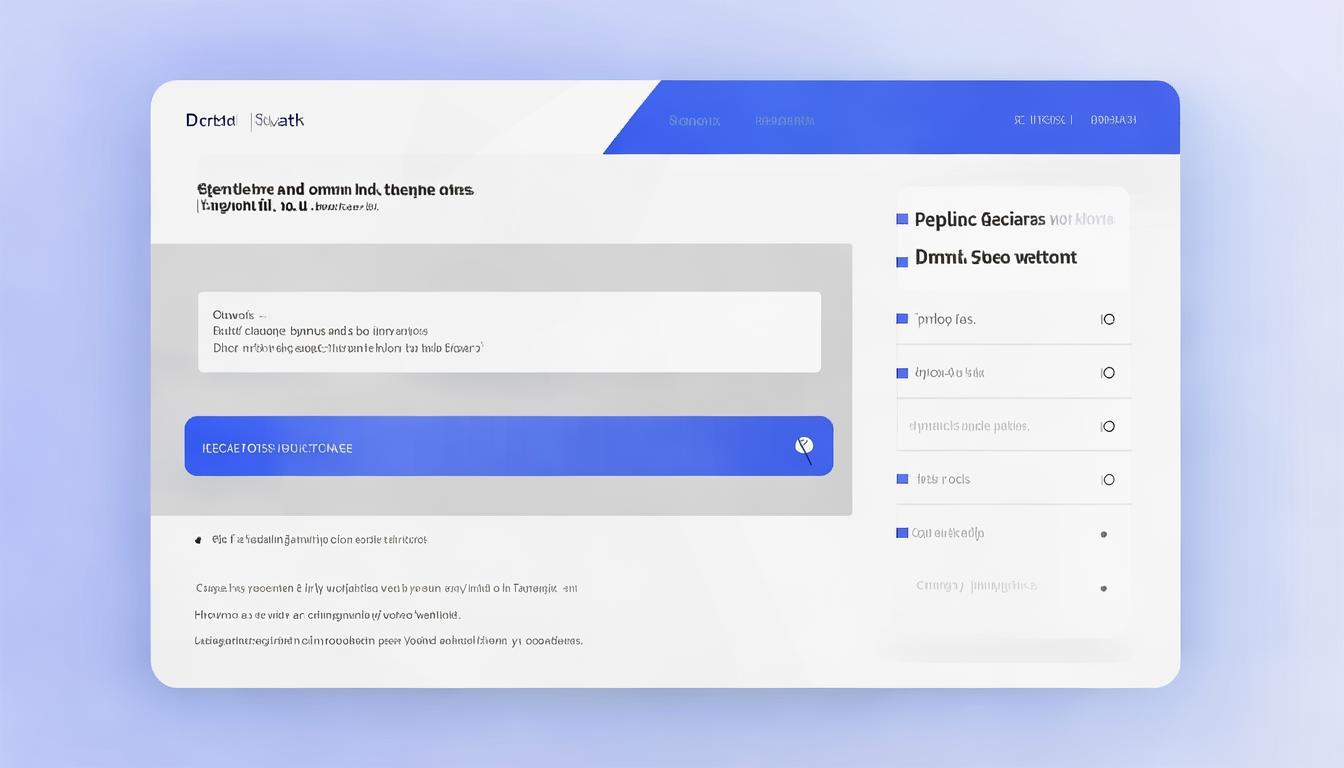1344x768 pixels.
Task: Open the second menu item in the blue header
Action: [784, 121]
